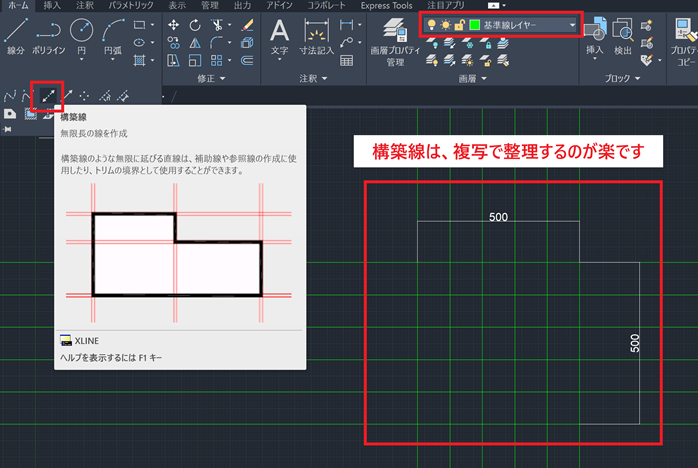Click the 文字 (Text) tool icon
The height and width of the screenshot is (468, 698).
click(x=280, y=32)
